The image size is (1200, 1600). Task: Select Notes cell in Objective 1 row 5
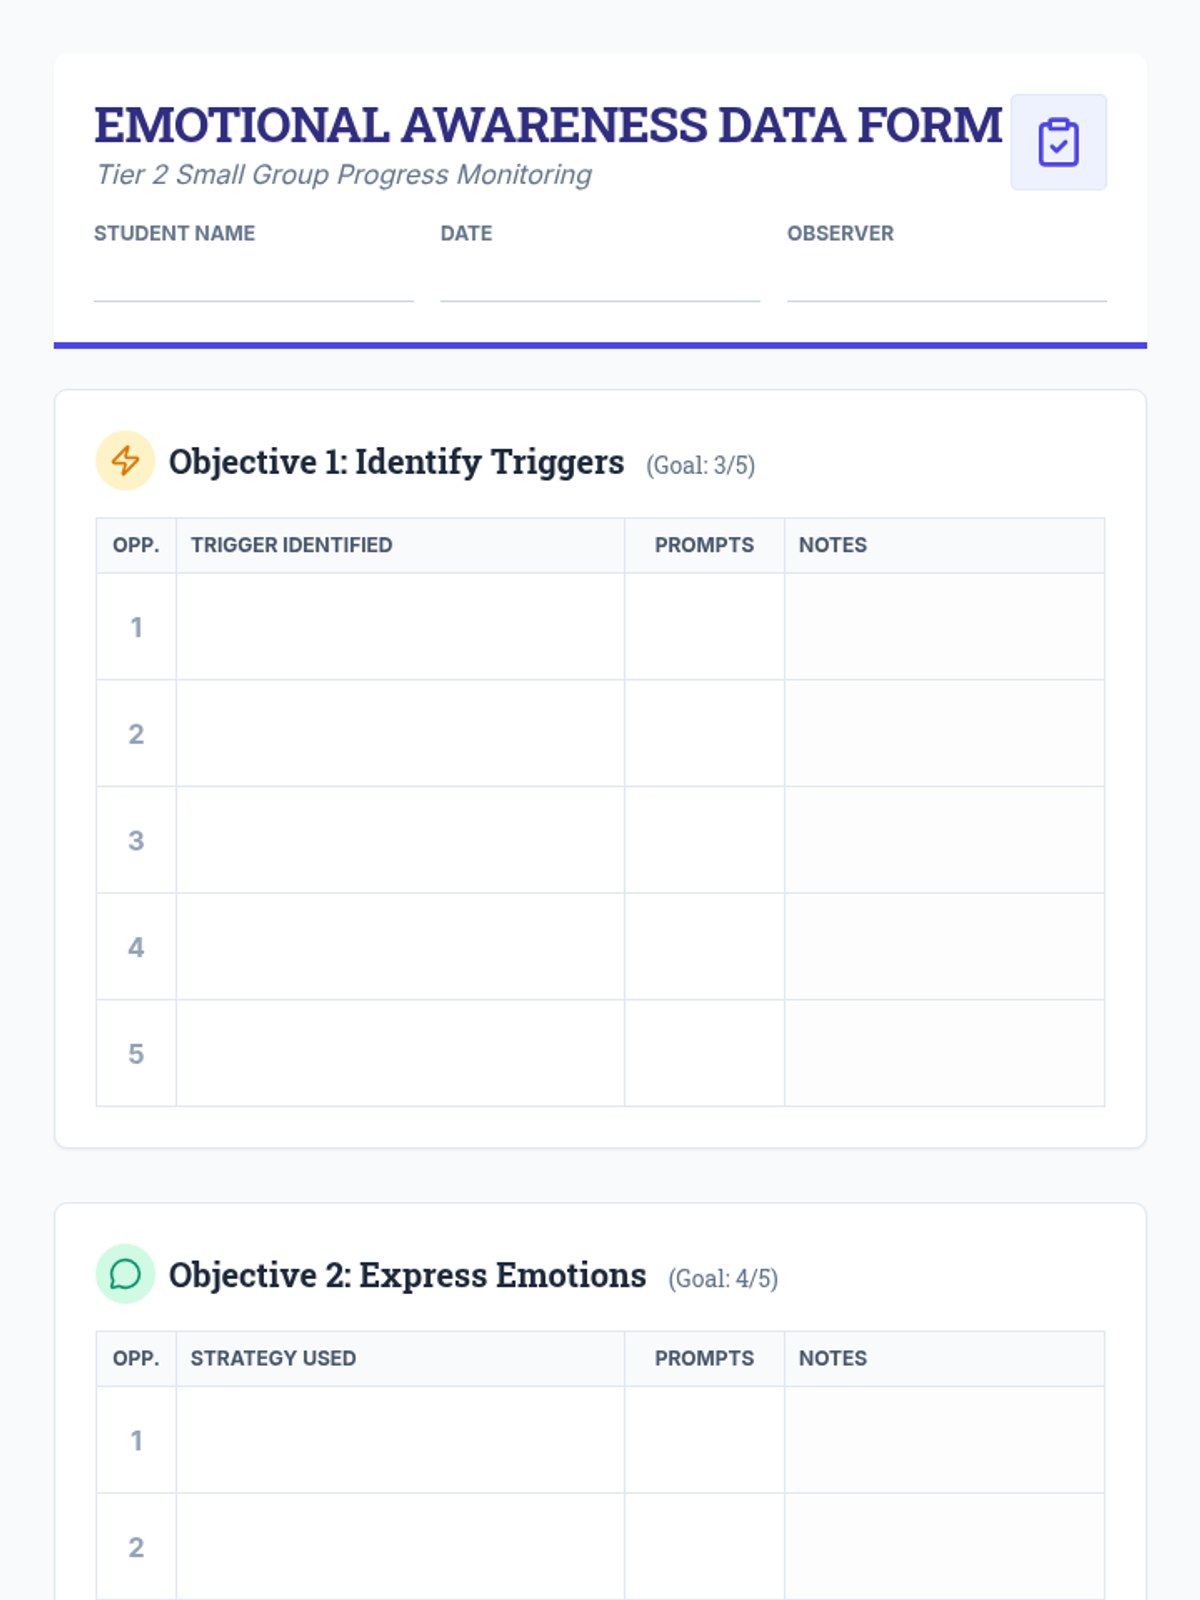[x=945, y=1053]
